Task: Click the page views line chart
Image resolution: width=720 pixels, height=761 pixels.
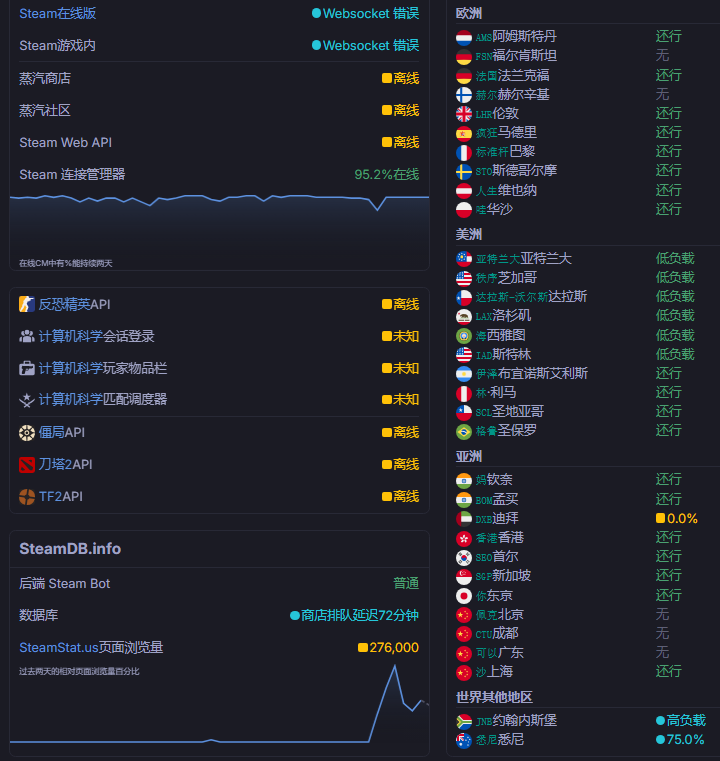Action: point(219,710)
